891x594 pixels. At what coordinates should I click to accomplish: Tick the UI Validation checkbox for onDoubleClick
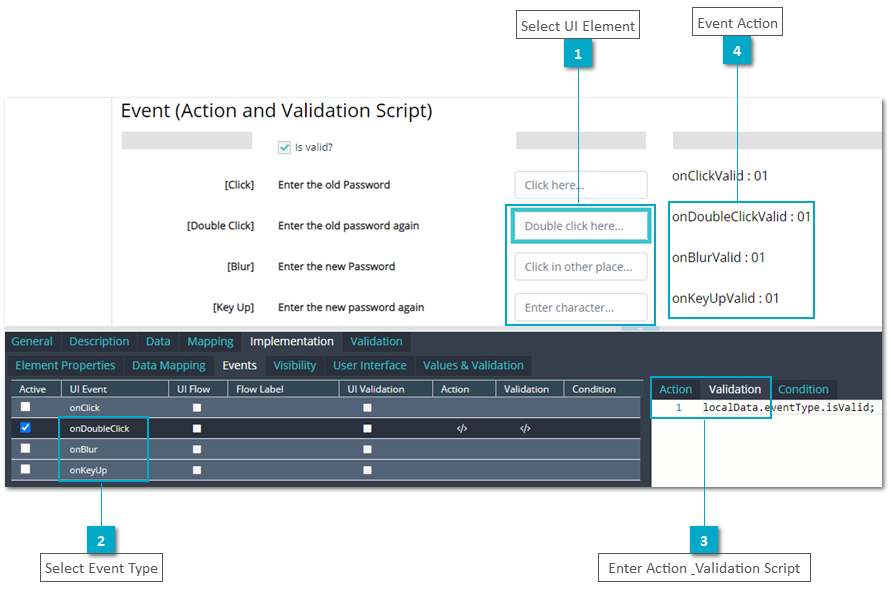[367, 428]
